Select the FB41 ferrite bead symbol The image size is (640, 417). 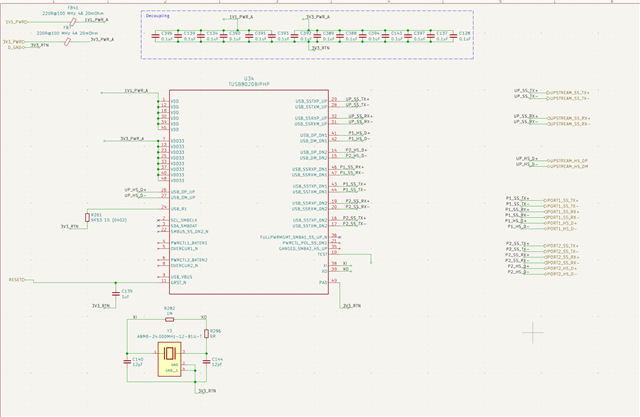[x=73, y=22]
